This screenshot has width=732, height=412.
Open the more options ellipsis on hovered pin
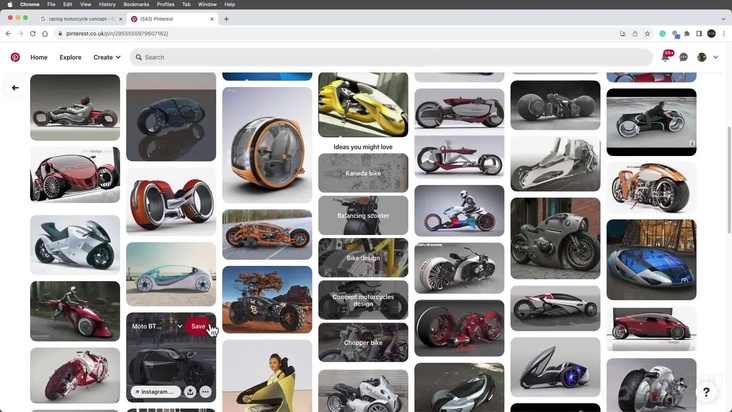coord(205,391)
